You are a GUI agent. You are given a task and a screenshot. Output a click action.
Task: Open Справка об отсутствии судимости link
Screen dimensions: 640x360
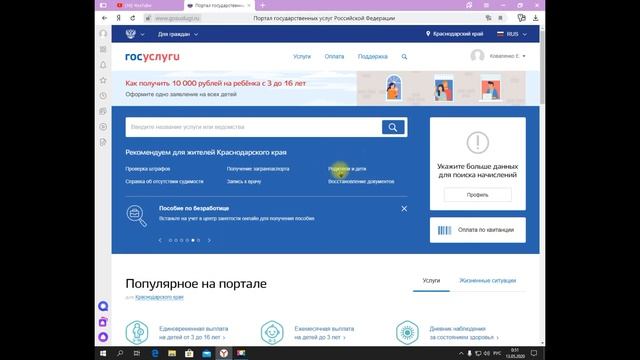(164, 182)
